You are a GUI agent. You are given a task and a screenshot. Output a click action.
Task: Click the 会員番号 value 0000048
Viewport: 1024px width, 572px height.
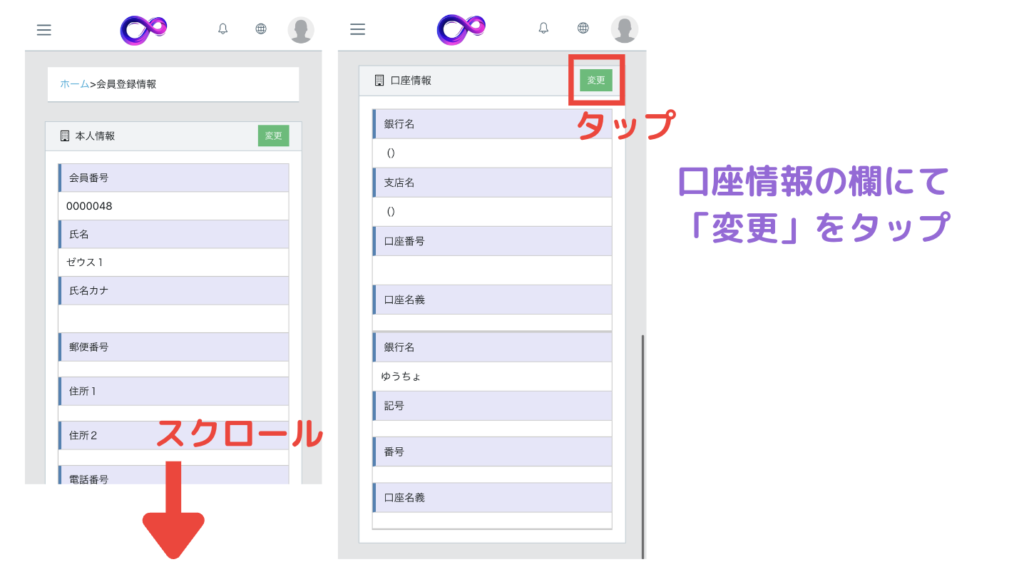pyautogui.click(x=89, y=206)
